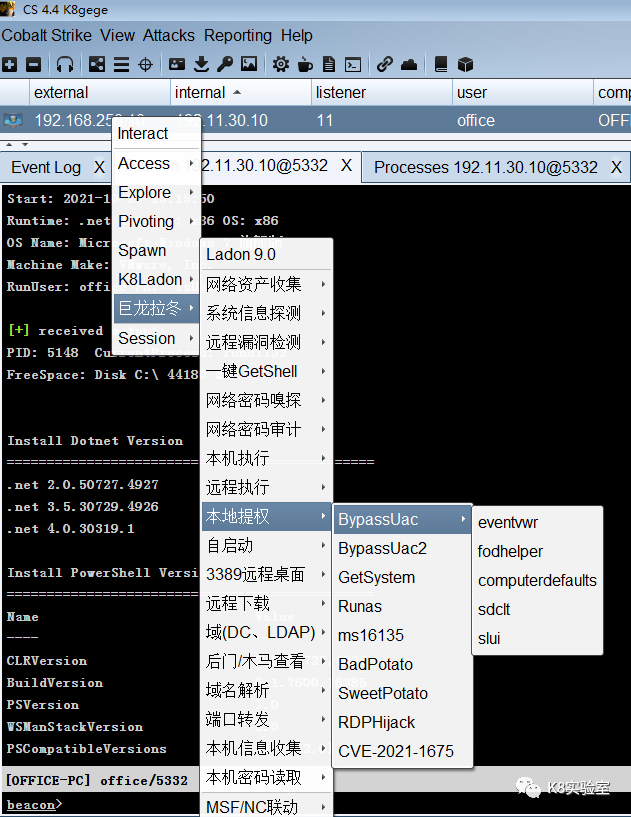This screenshot has width=631, height=817.
Task: Expand the Access submenu
Action: pyautogui.click(x=156, y=164)
